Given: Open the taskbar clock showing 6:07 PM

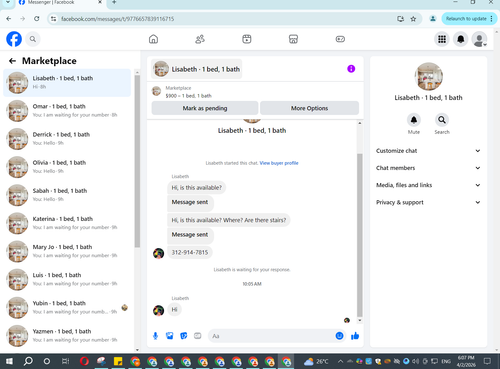Looking at the screenshot, I should tap(466, 361).
